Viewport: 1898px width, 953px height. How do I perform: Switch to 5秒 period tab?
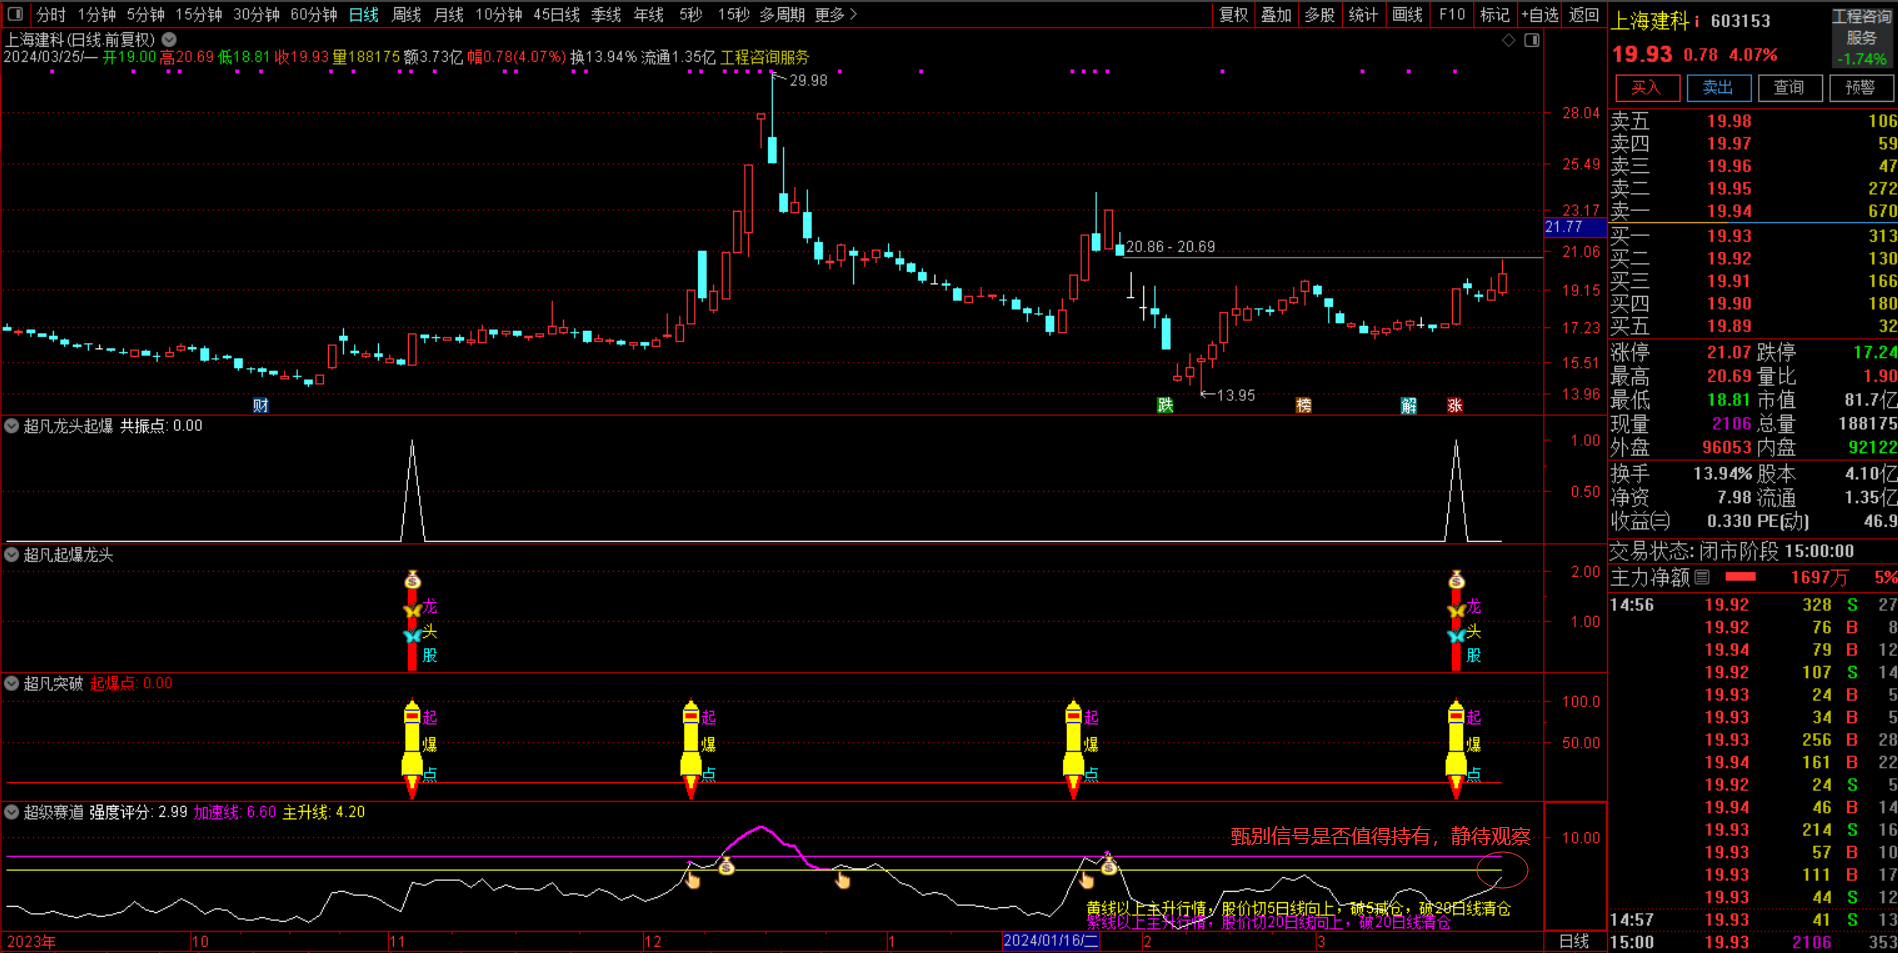[691, 15]
